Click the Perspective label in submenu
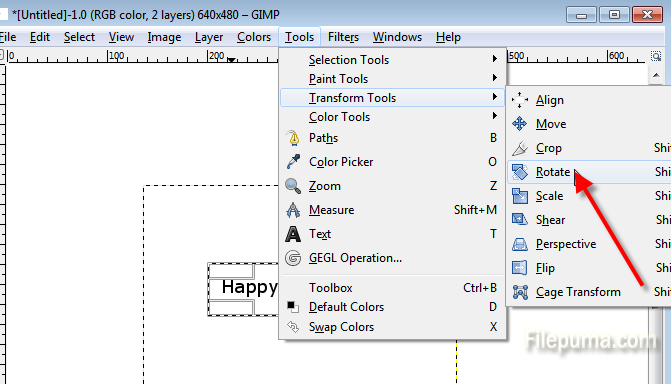Image resolution: width=671 pixels, height=384 pixels. pyautogui.click(x=566, y=244)
